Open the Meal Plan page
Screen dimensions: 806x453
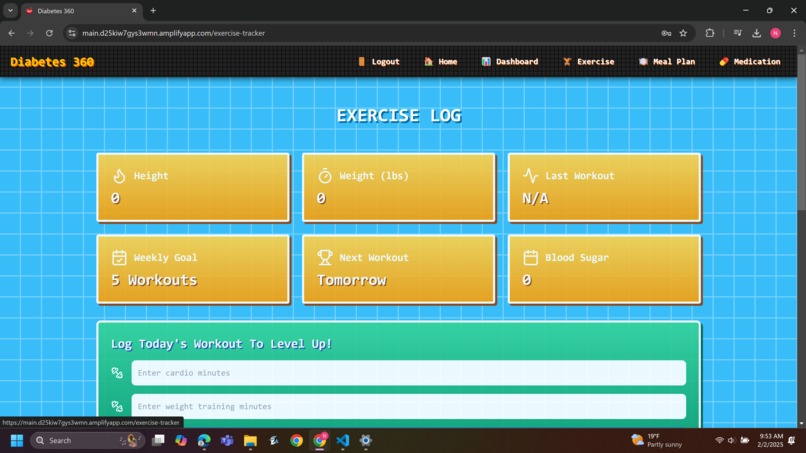pos(666,62)
